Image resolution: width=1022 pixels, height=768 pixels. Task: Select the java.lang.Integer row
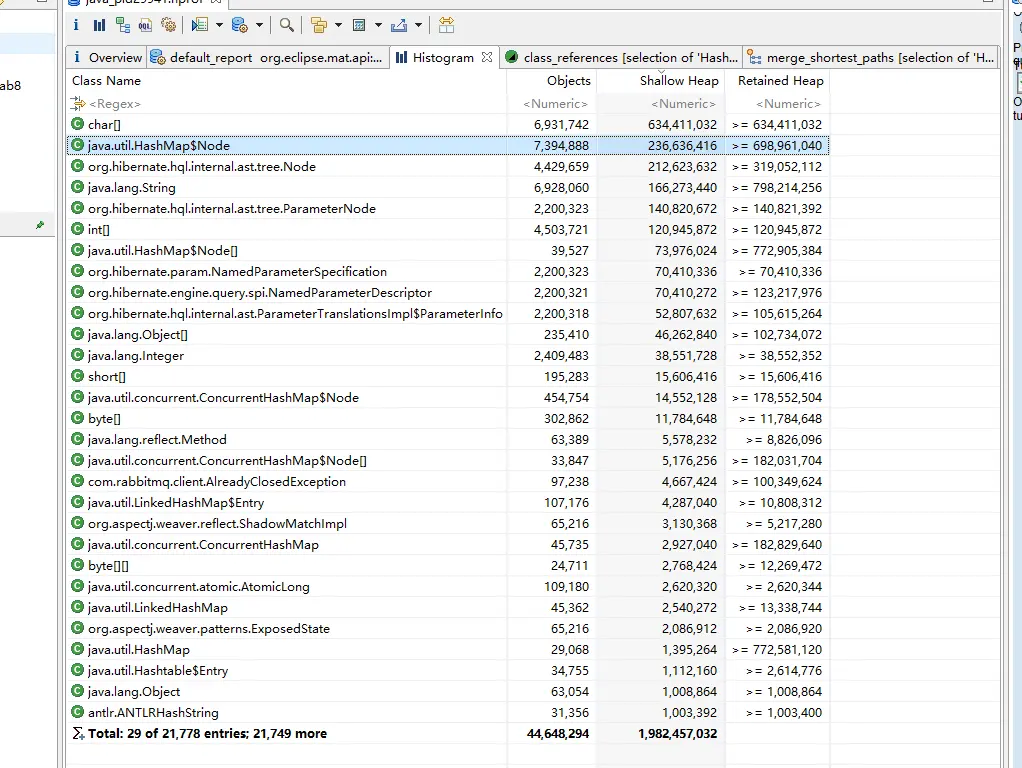coord(448,355)
